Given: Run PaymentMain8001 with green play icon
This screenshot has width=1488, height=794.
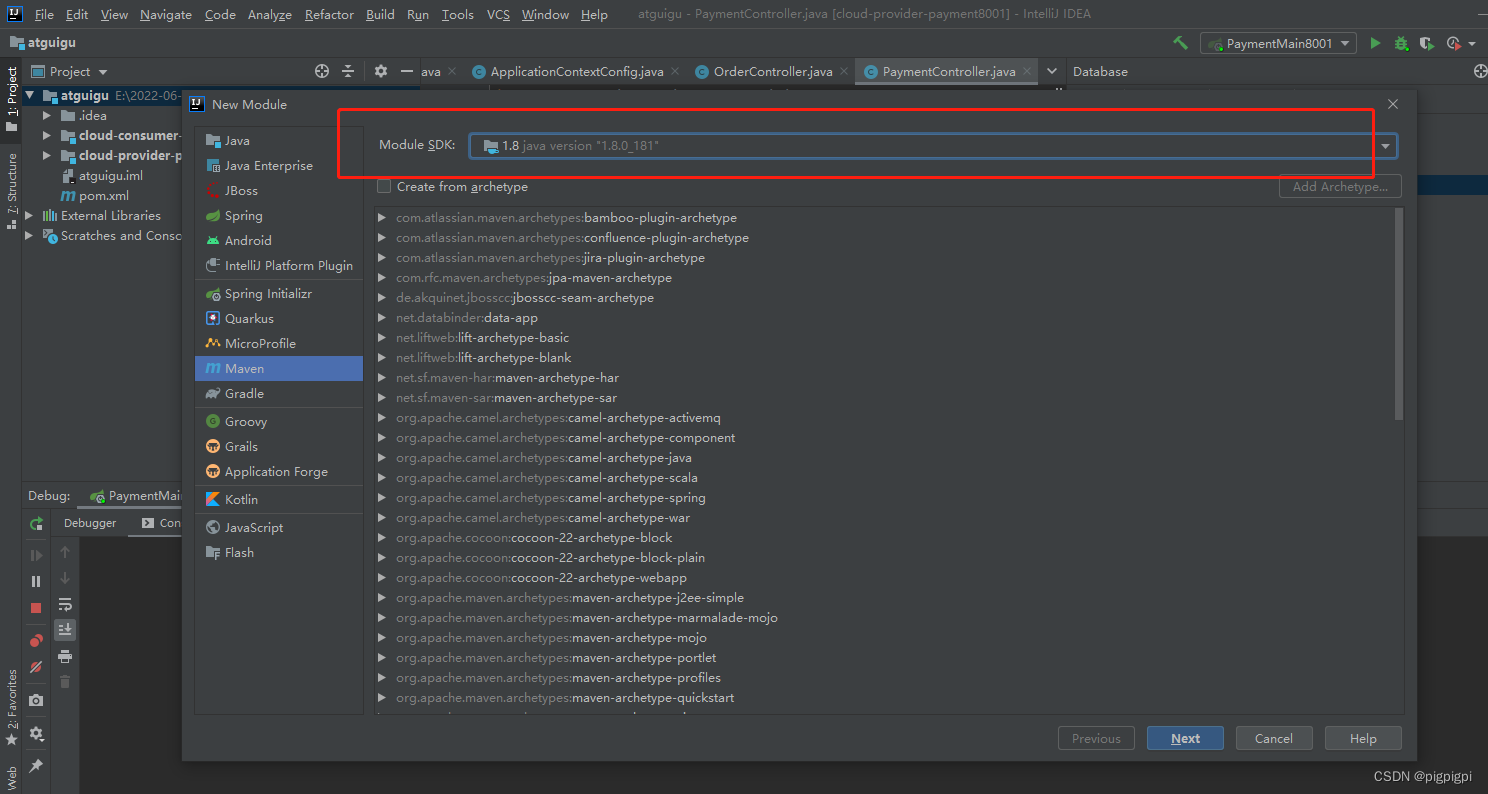Looking at the screenshot, I should tap(1376, 43).
